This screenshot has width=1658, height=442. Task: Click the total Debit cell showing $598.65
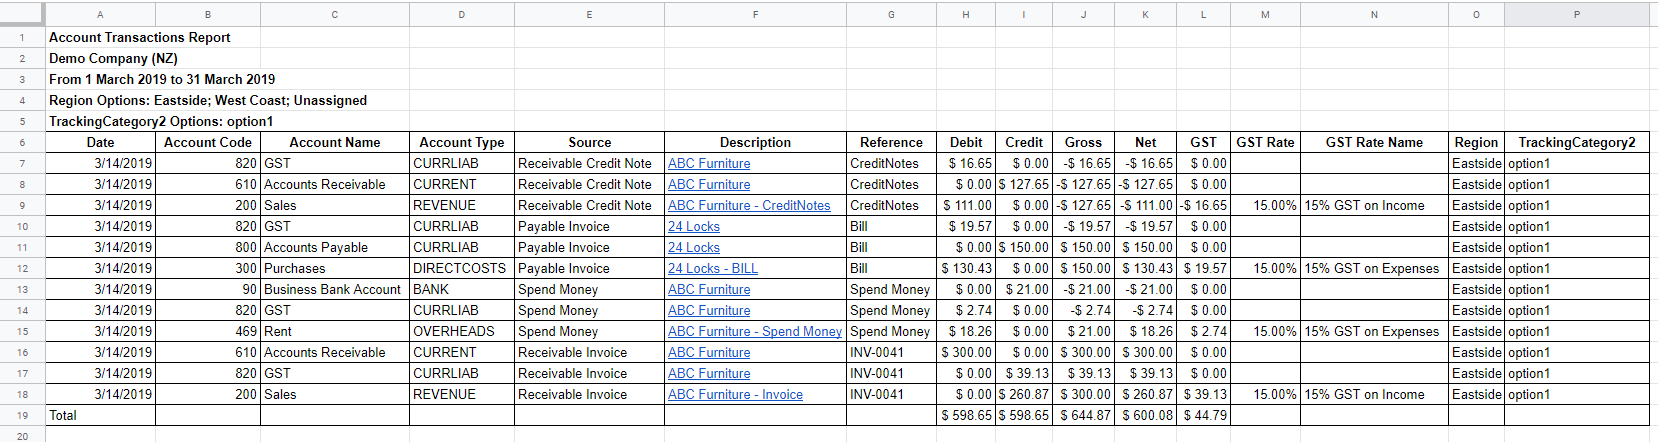(x=966, y=416)
